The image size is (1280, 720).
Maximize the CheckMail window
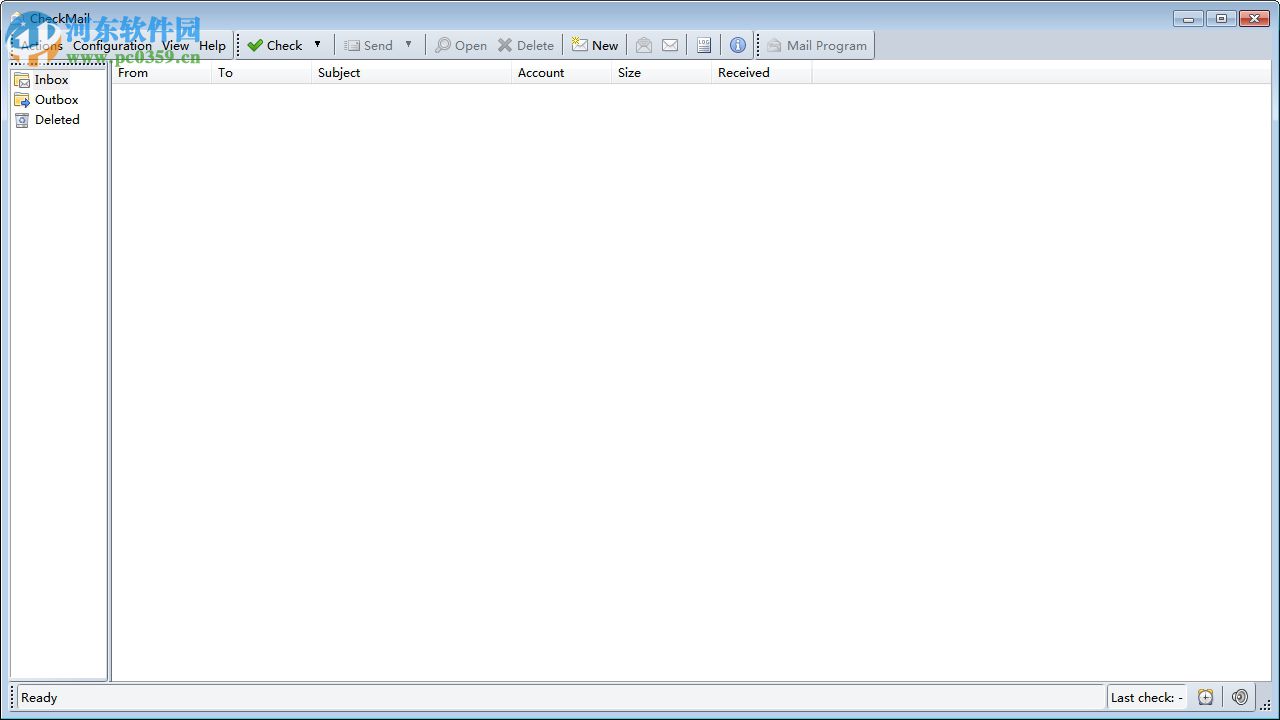1221,18
